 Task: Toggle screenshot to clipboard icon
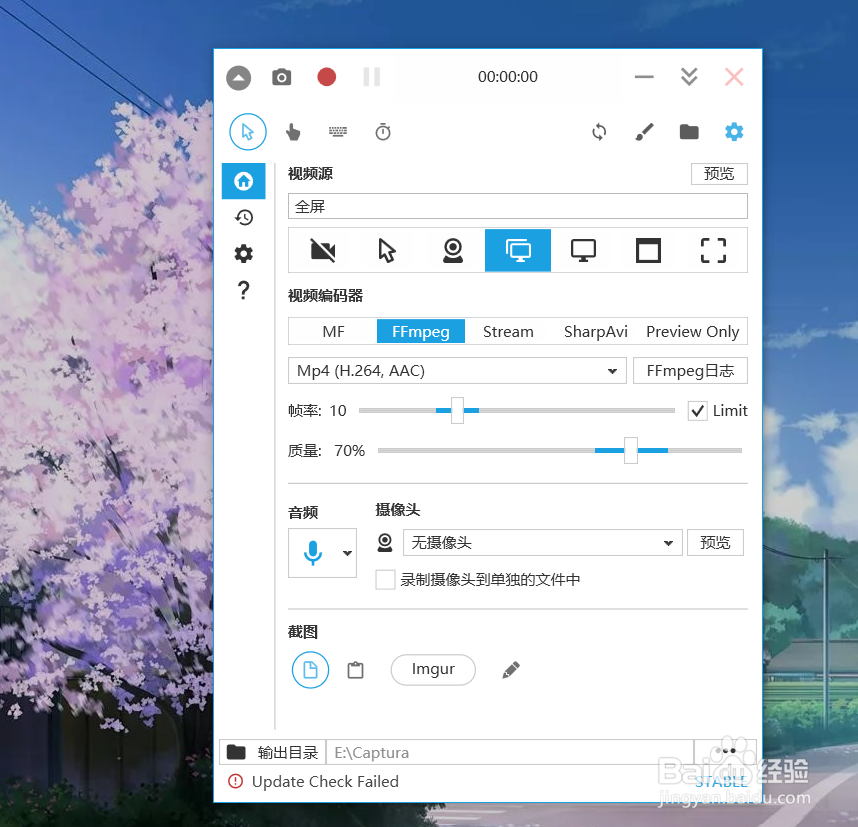pos(356,670)
